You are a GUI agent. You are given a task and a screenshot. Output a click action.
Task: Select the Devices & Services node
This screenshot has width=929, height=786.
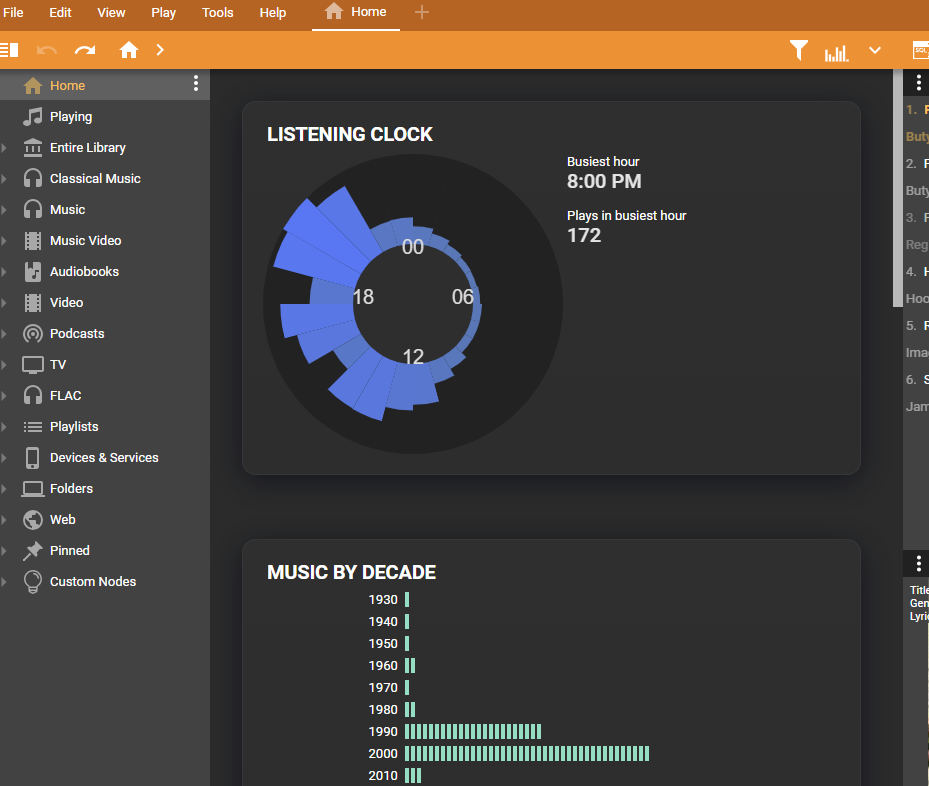pos(104,457)
